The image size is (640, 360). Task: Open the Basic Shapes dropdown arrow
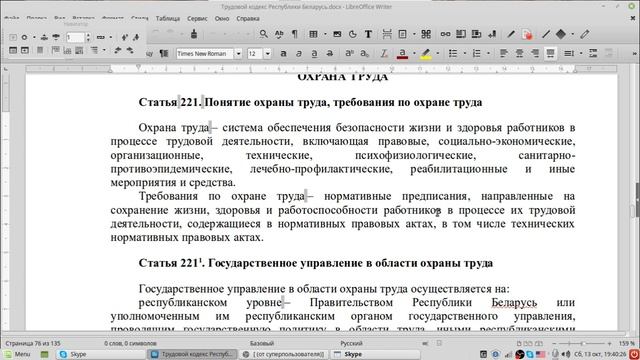[x=573, y=34]
